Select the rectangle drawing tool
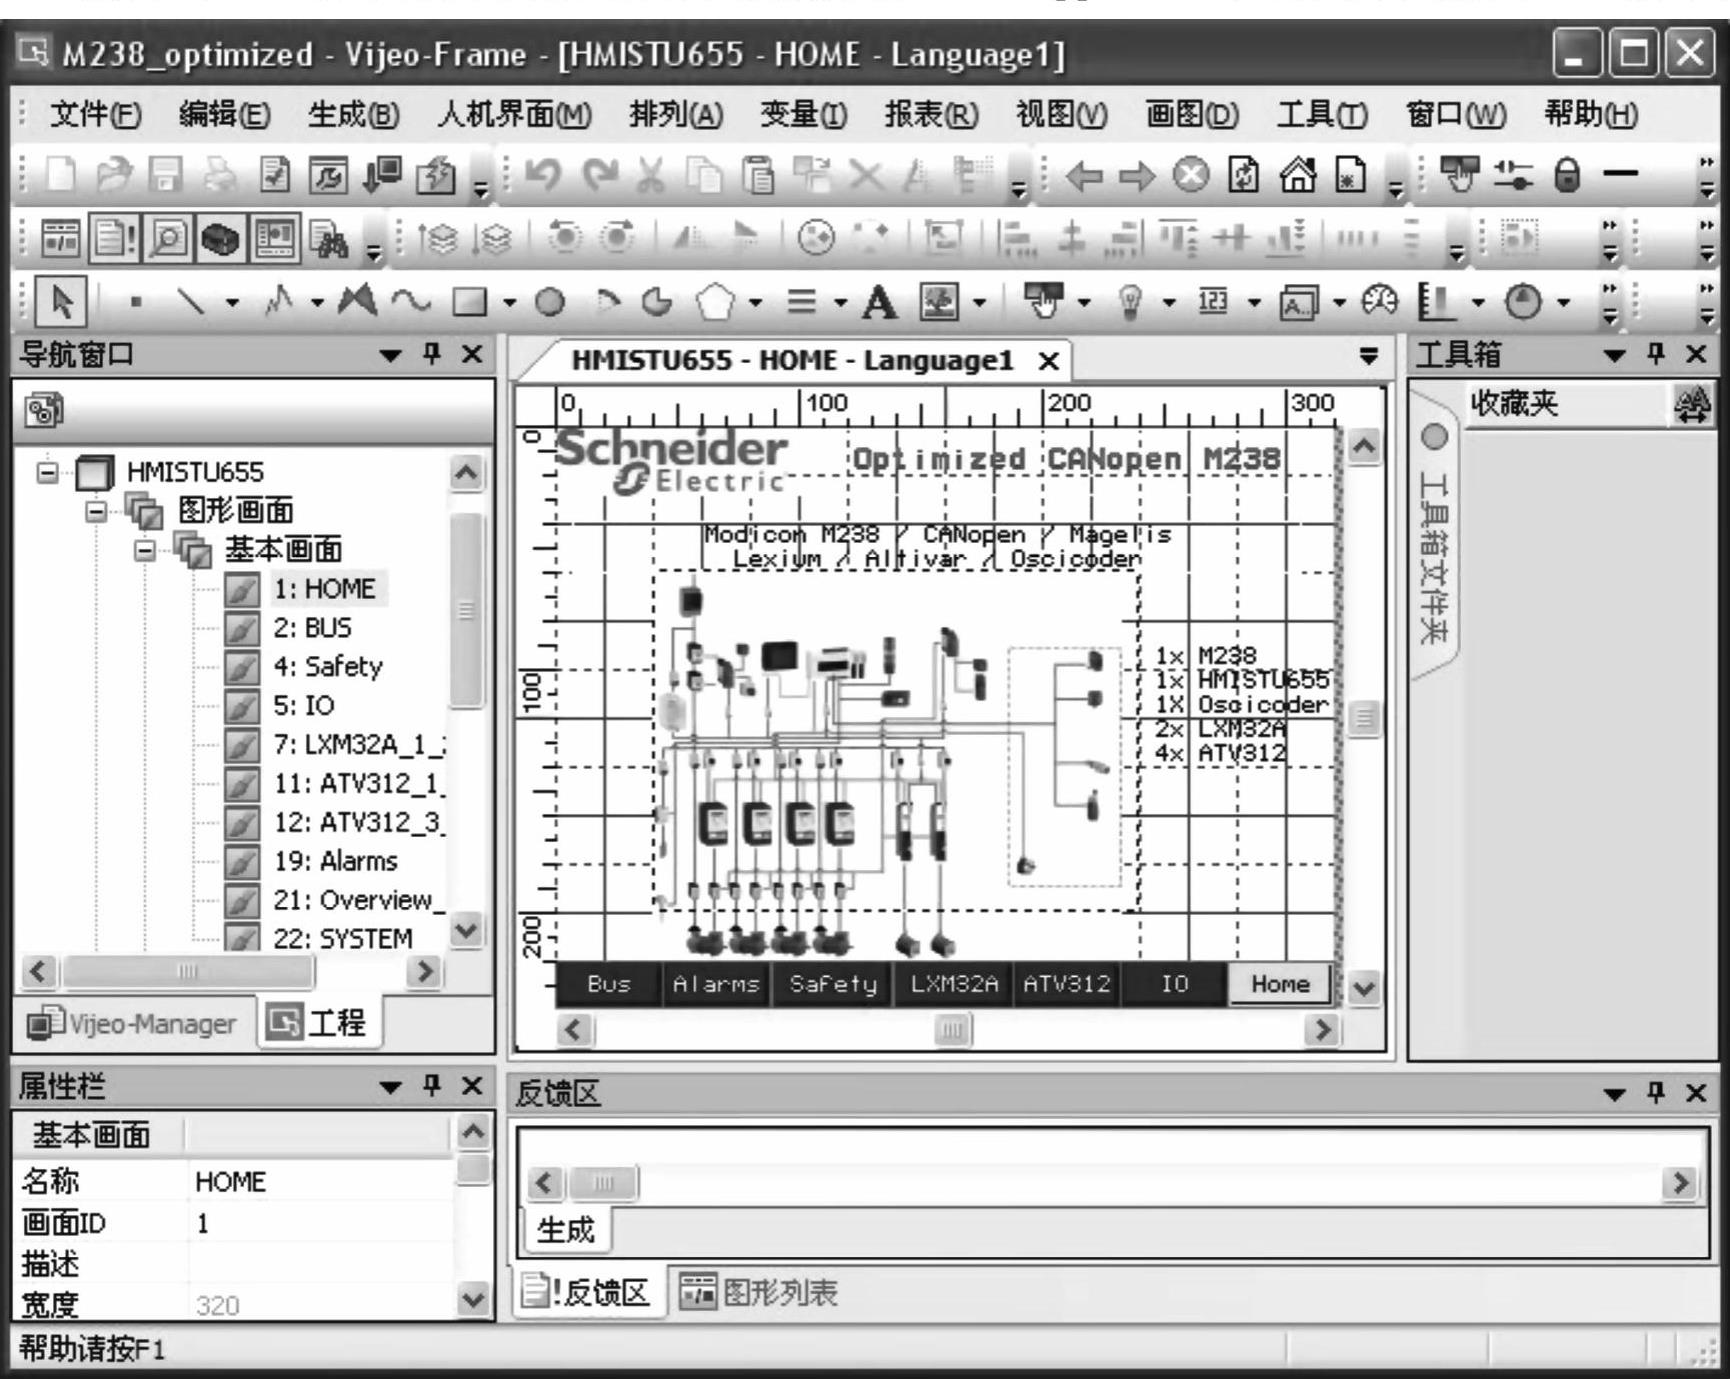 click(470, 301)
